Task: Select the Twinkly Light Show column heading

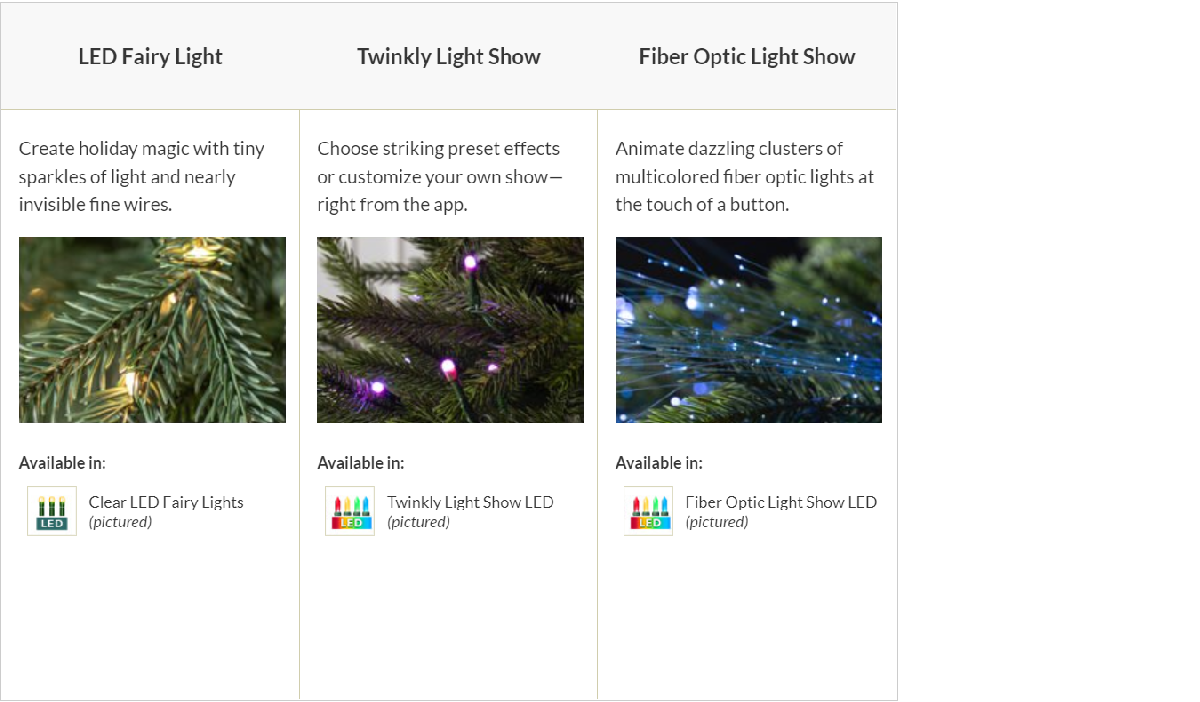Action: 449,56
